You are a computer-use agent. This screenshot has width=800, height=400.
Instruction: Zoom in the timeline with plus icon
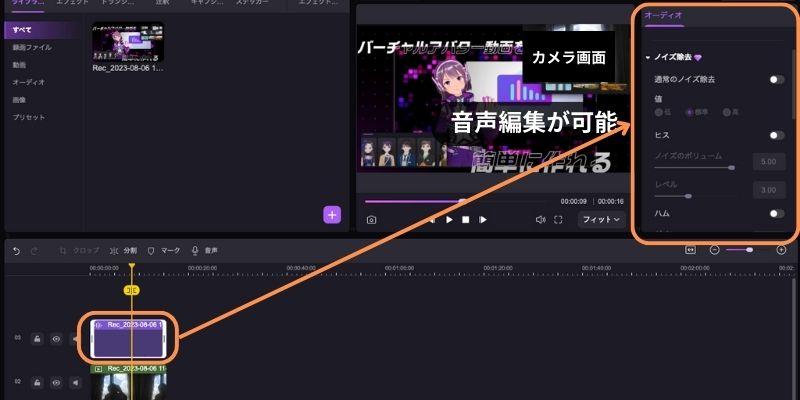[781, 250]
